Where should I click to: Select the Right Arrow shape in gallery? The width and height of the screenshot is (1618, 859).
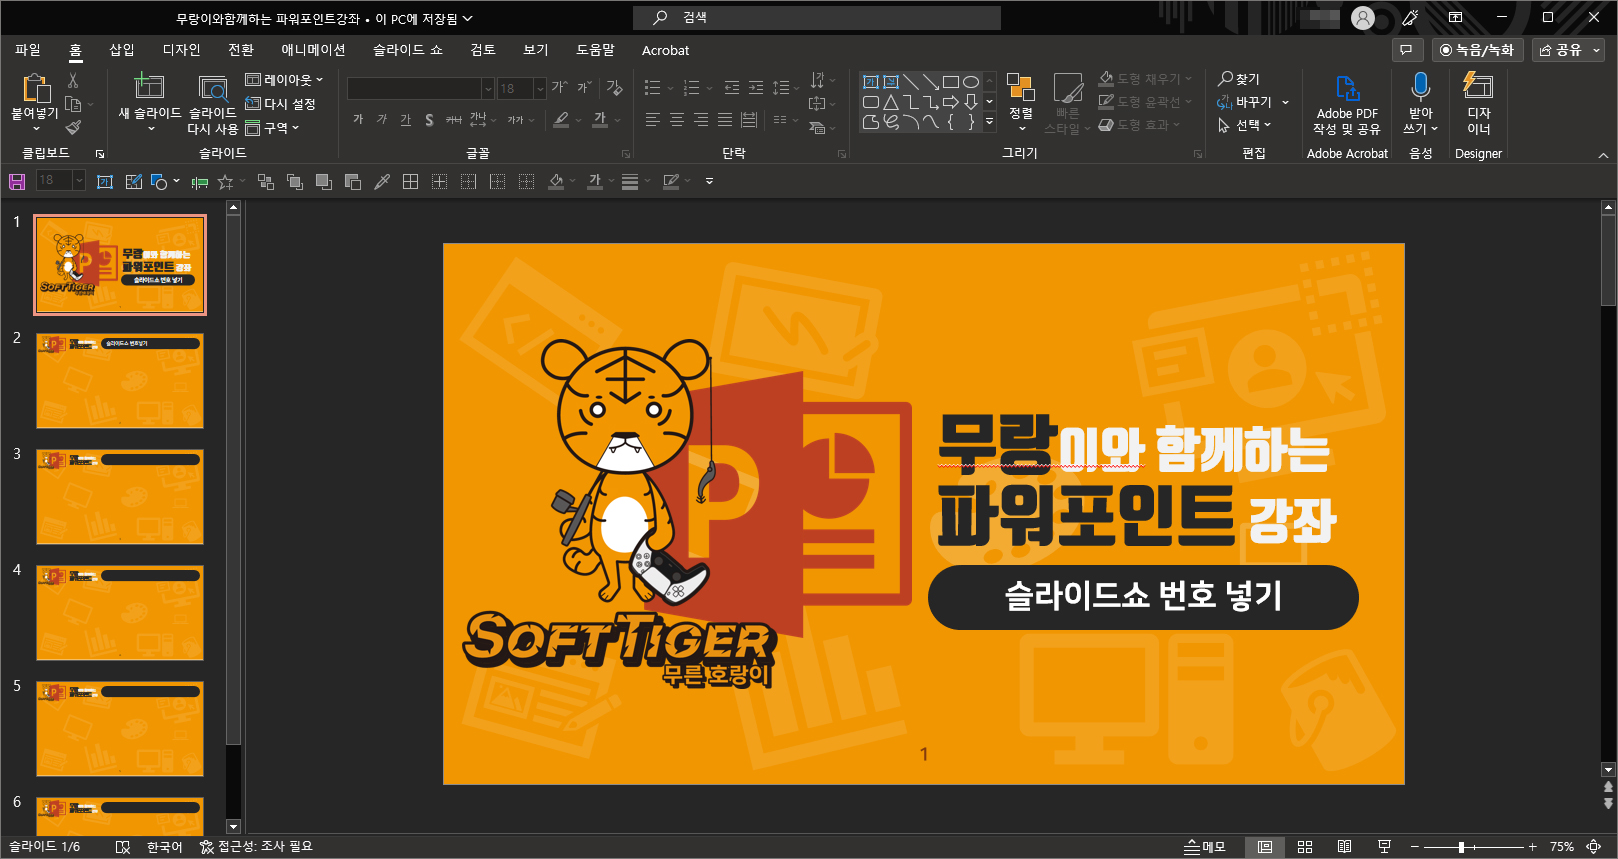point(951,102)
